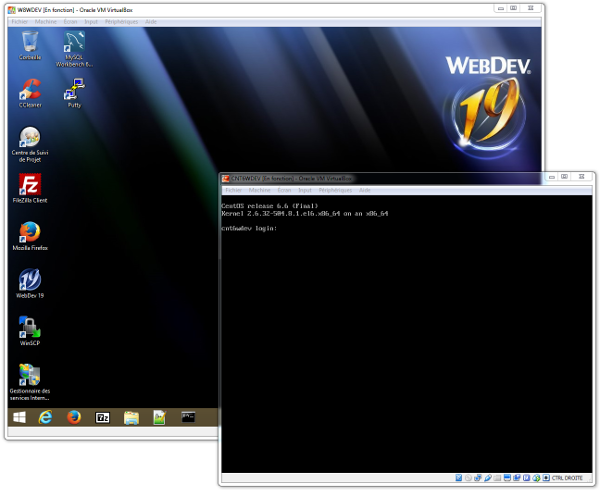Open Machine menu in W8WDEV window

(46, 22)
